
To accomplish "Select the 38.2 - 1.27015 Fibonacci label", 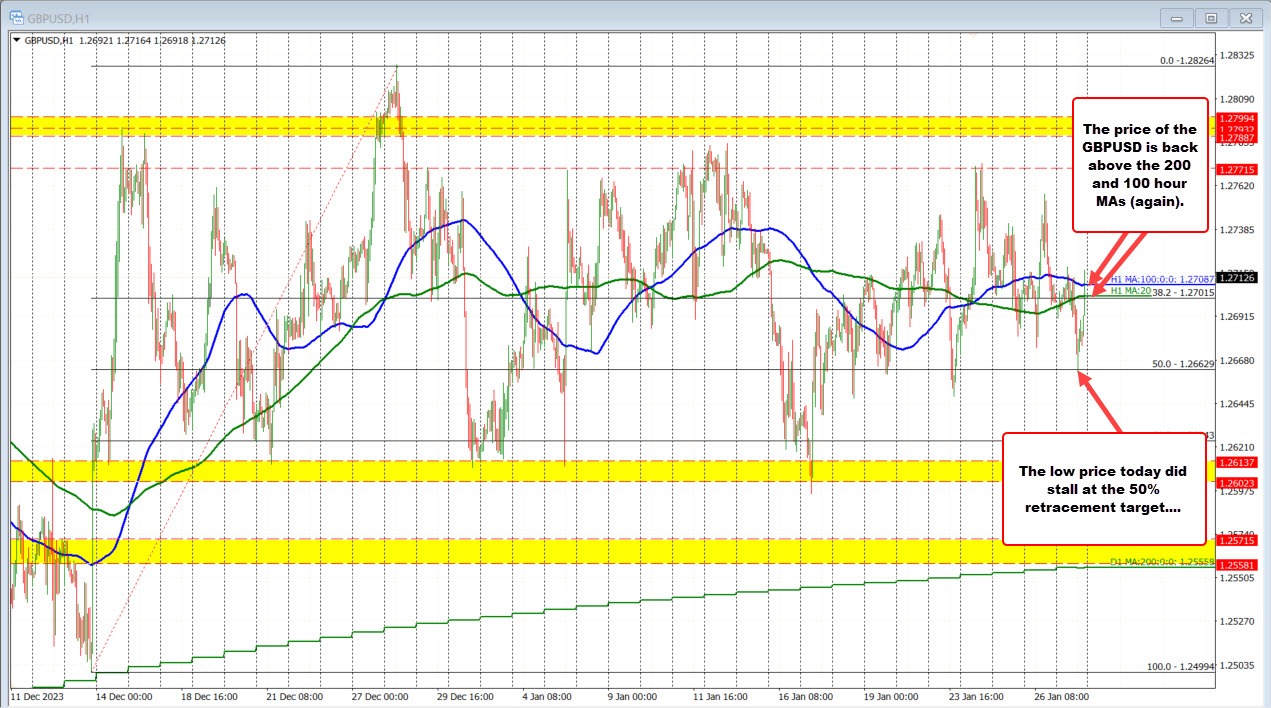I will point(1183,292).
